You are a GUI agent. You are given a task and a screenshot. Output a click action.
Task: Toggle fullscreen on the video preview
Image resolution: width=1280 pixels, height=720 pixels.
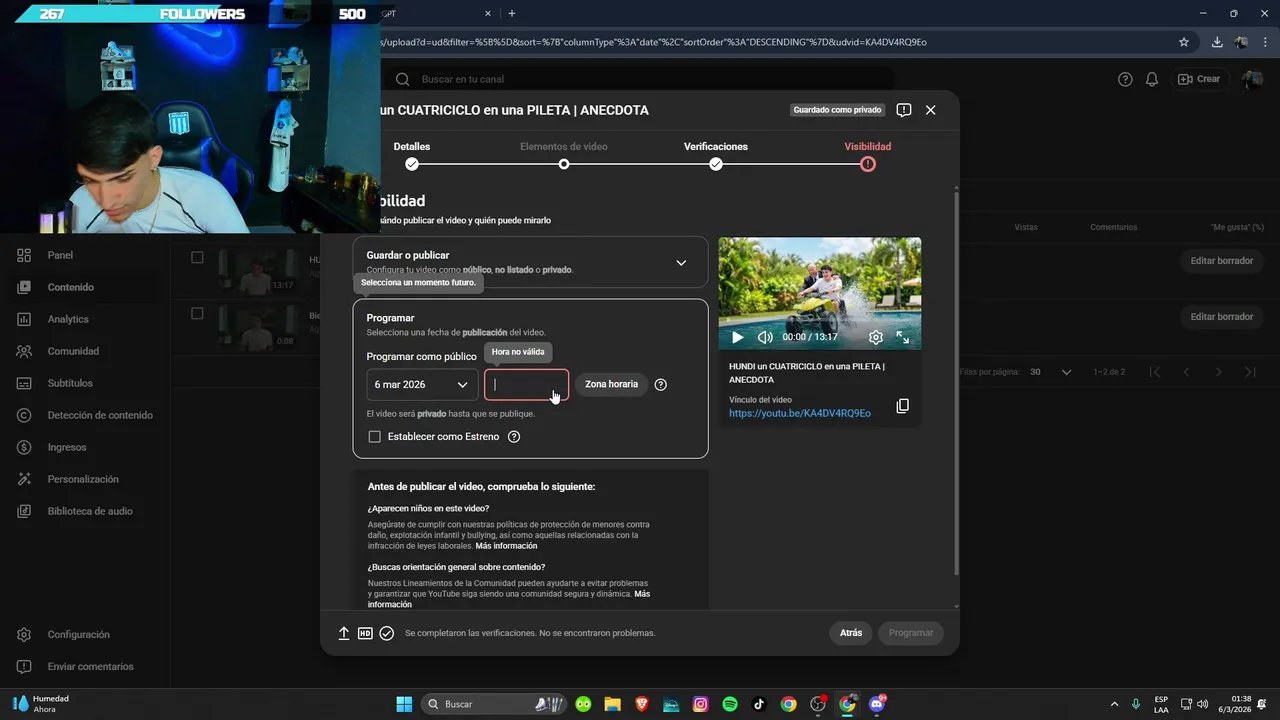[903, 338]
